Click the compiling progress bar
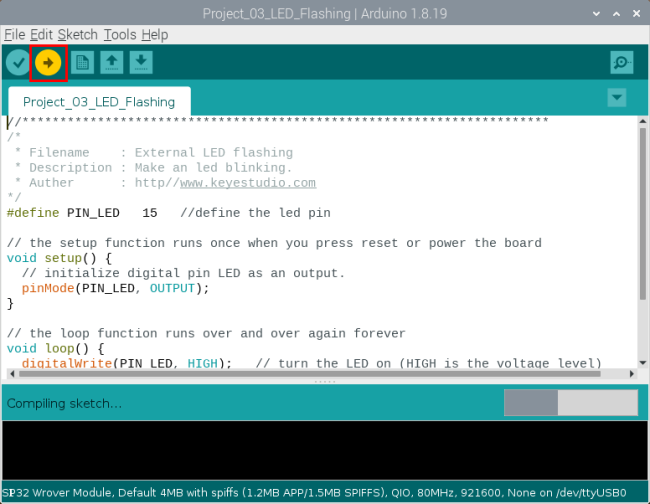650x504 pixels. (571, 402)
